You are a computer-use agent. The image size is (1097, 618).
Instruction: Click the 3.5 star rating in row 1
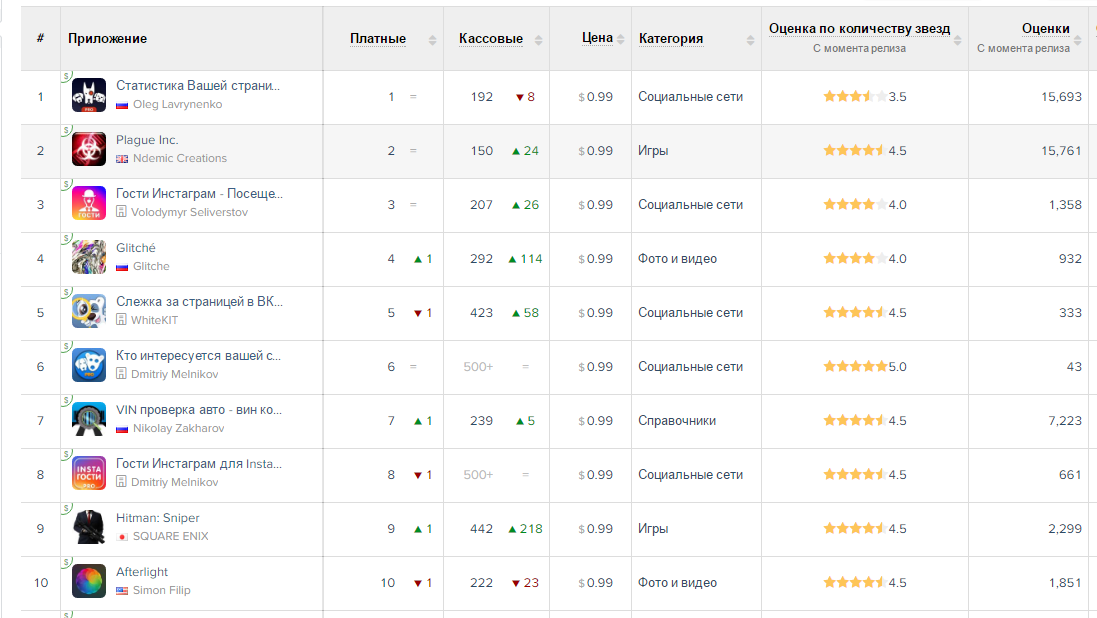coord(864,97)
